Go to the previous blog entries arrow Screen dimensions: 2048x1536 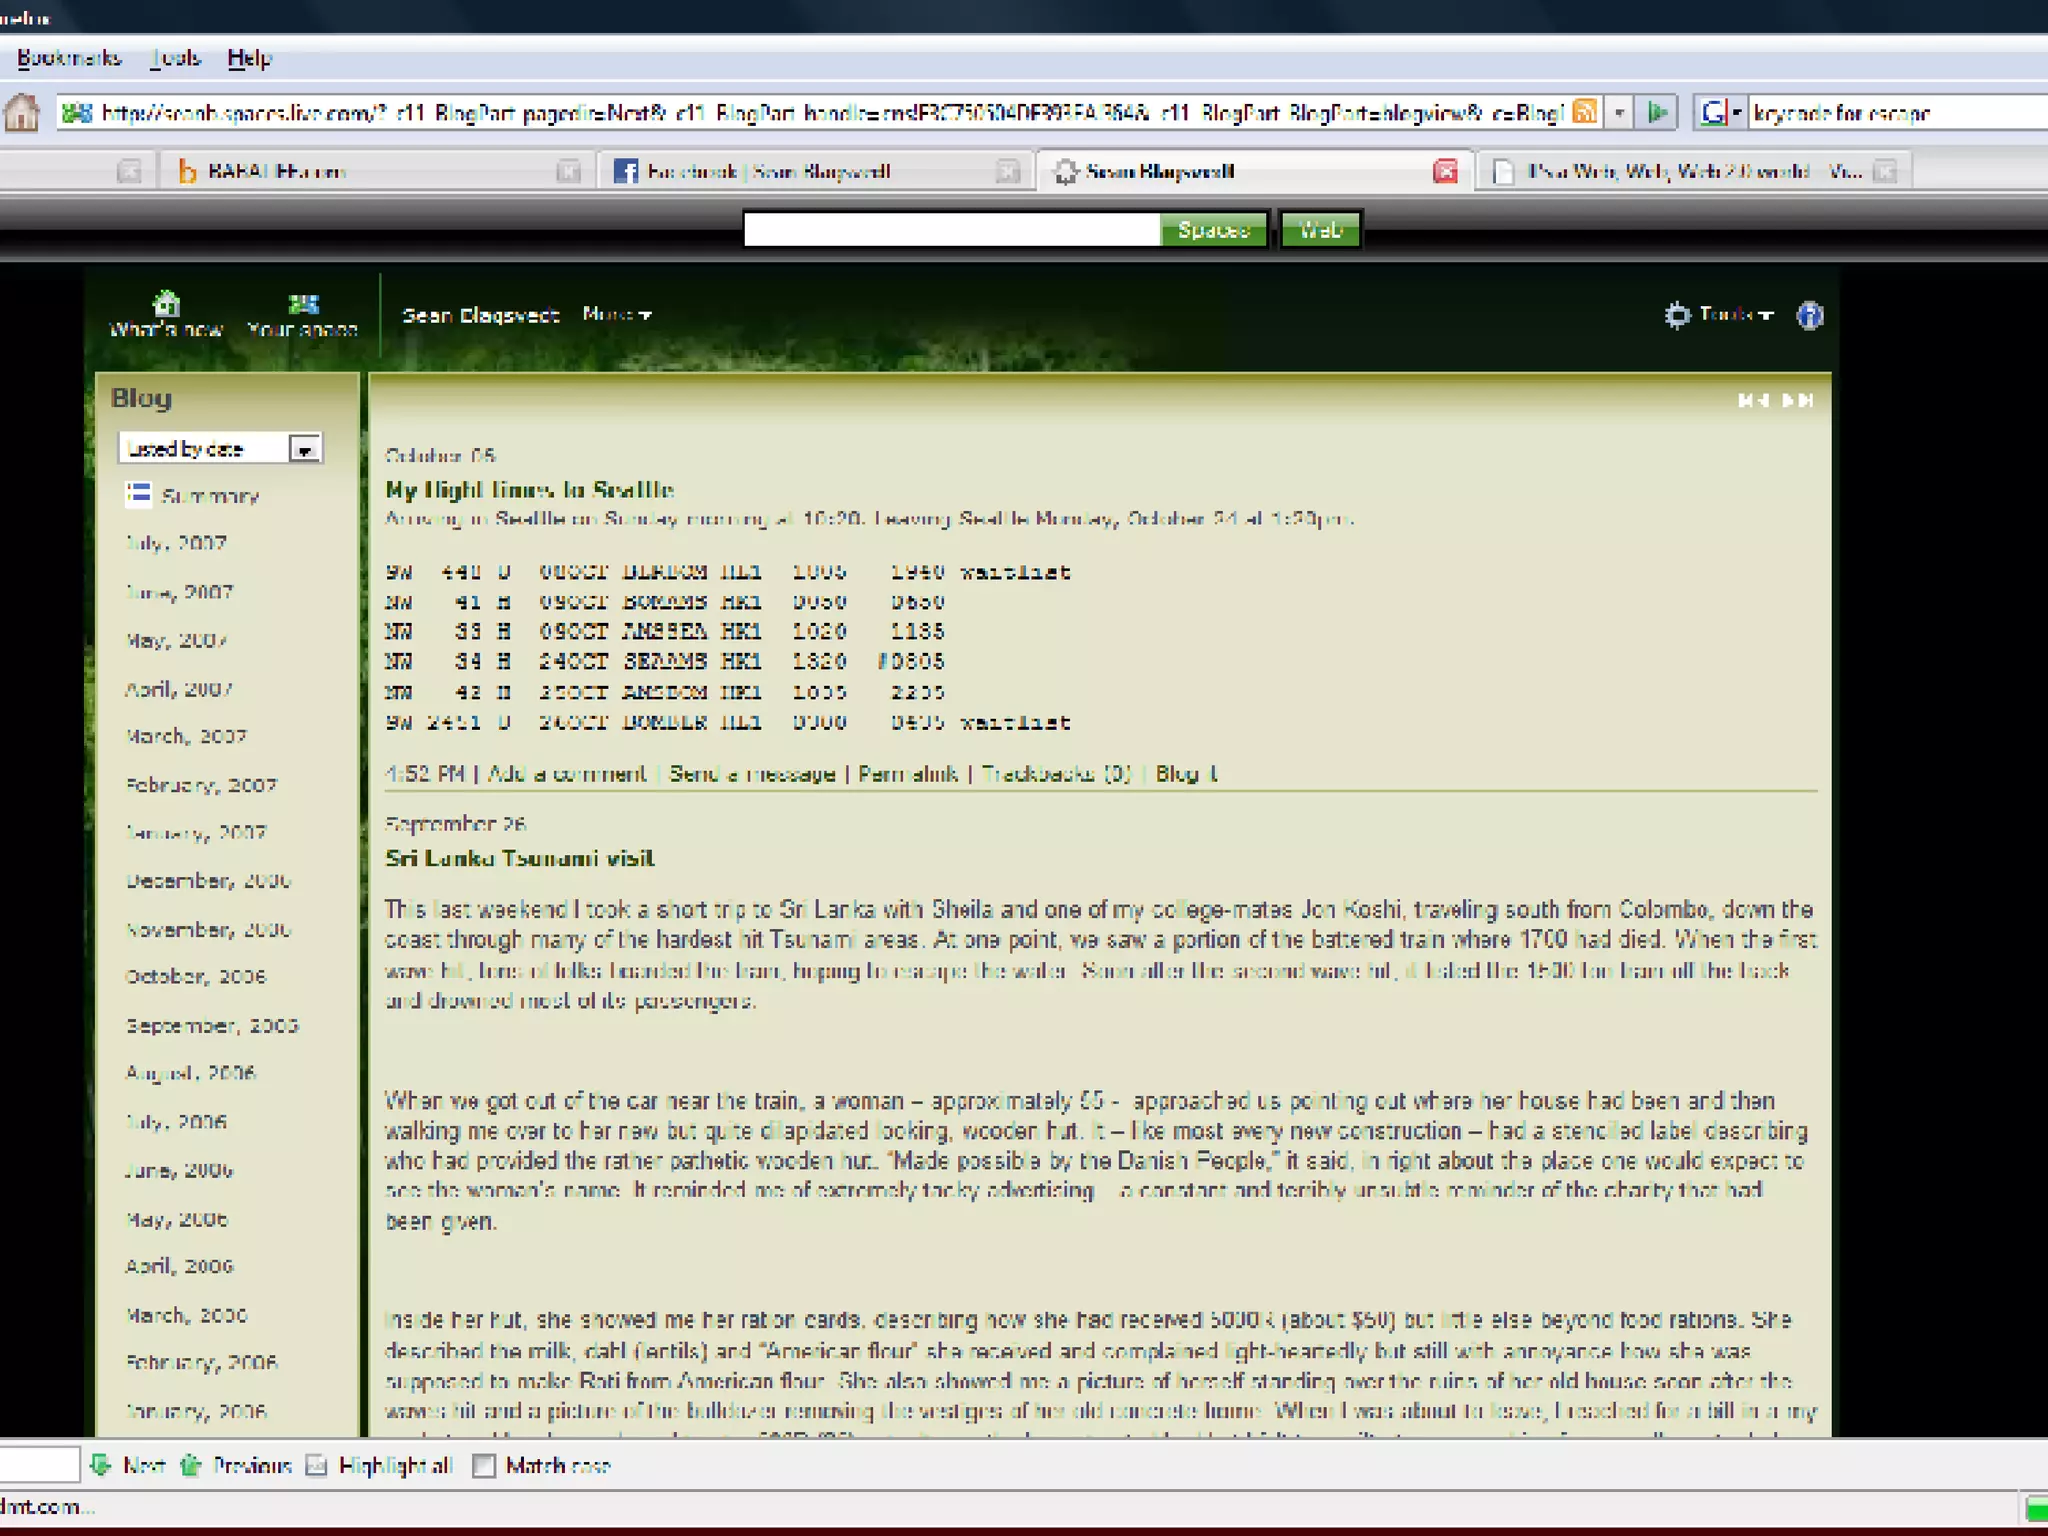[x=1752, y=400]
